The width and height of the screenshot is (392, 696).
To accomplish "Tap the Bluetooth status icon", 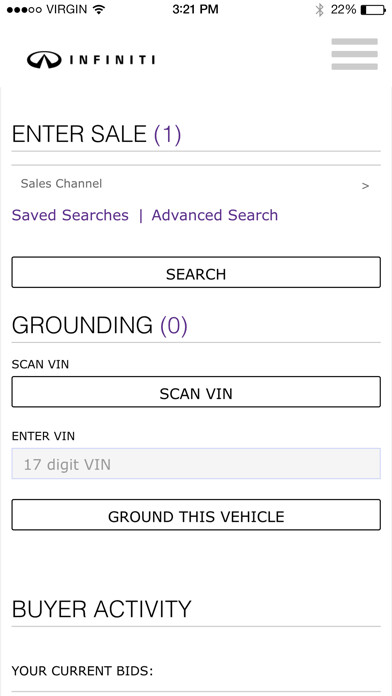I will pyautogui.click(x=319, y=10).
